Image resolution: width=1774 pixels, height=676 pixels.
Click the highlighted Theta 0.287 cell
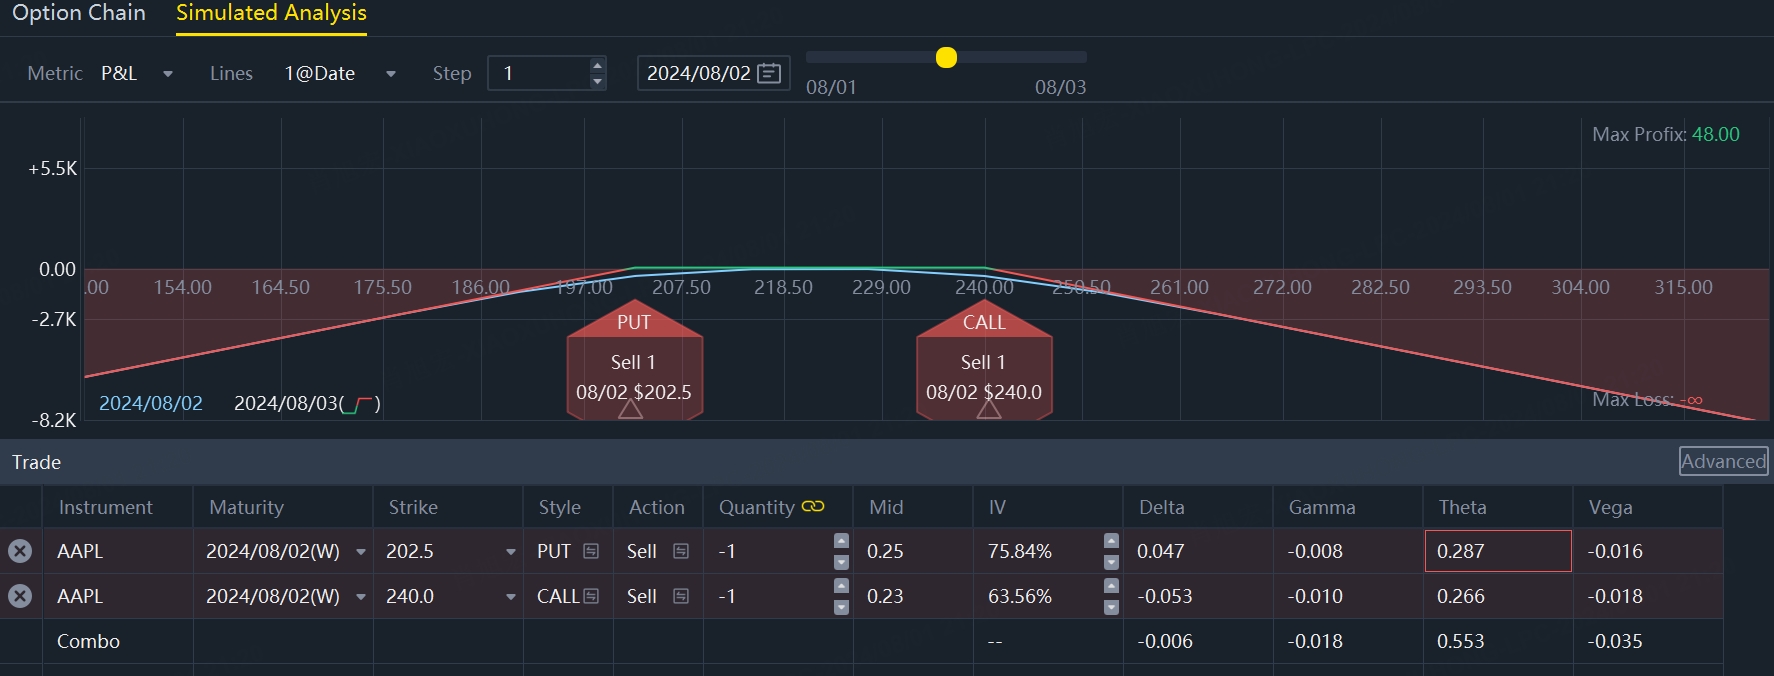1498,551
